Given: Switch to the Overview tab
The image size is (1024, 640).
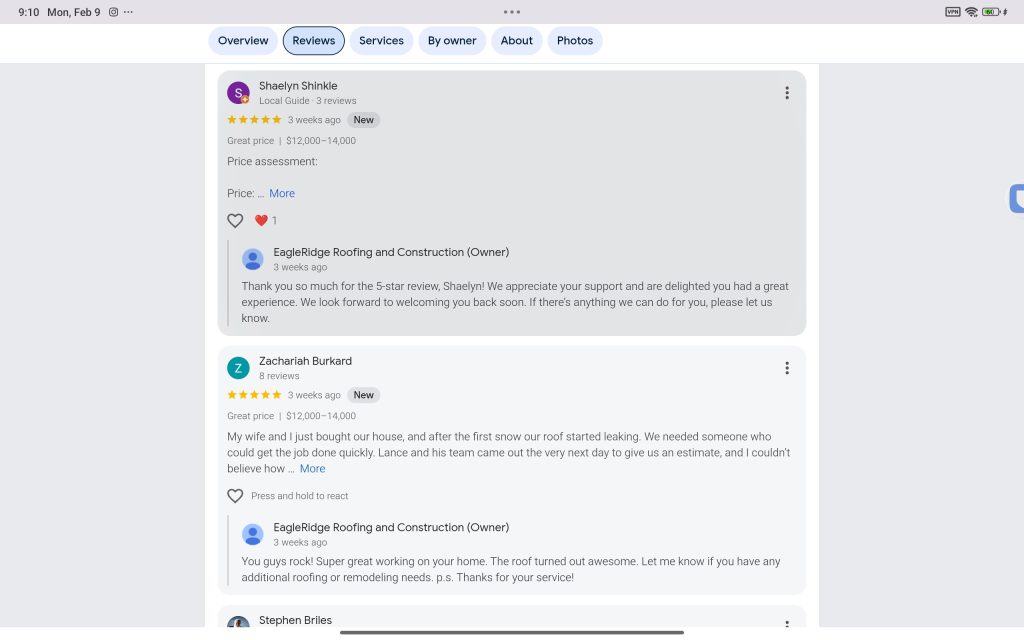Looking at the screenshot, I should point(243,41).
